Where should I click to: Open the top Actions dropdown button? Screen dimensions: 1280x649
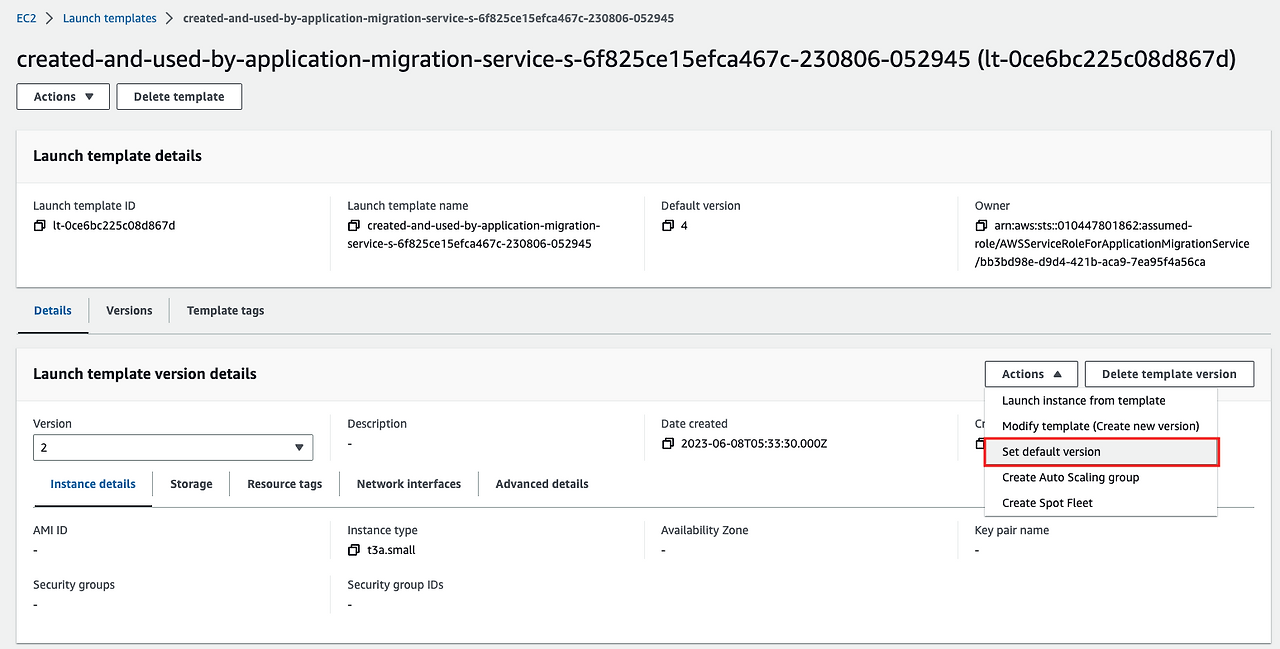63,97
